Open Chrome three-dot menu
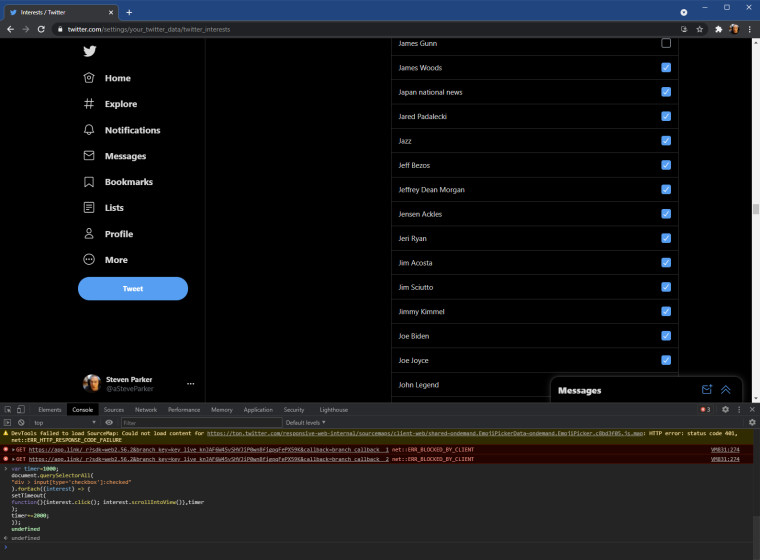Screen dimensions: 760x560 pos(749,29)
